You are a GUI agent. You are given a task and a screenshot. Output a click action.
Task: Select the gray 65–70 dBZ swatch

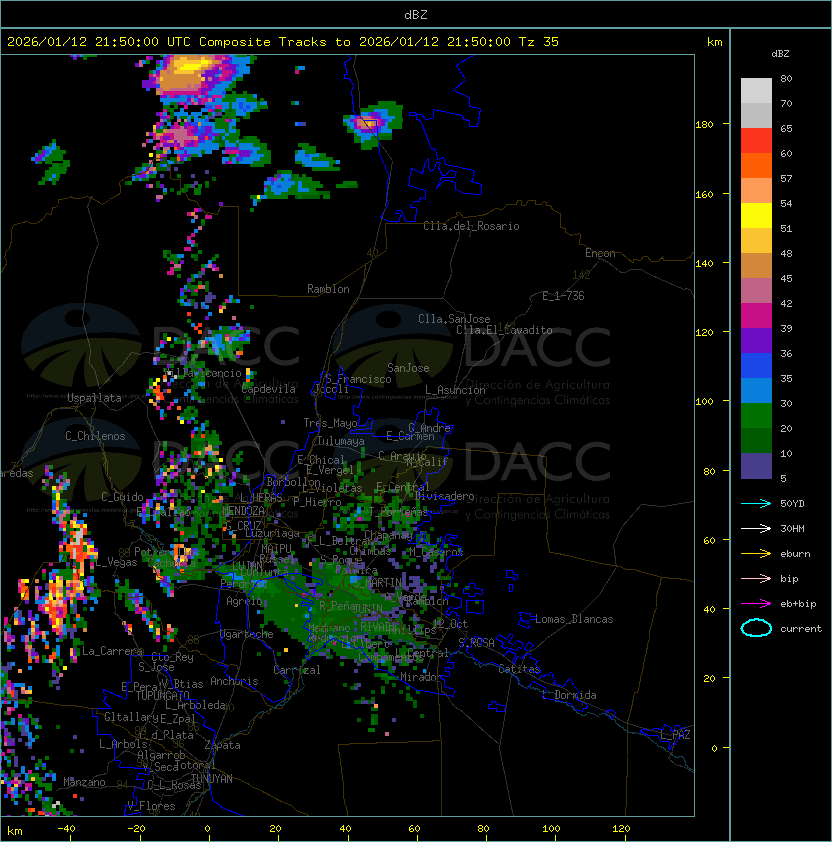(x=756, y=115)
